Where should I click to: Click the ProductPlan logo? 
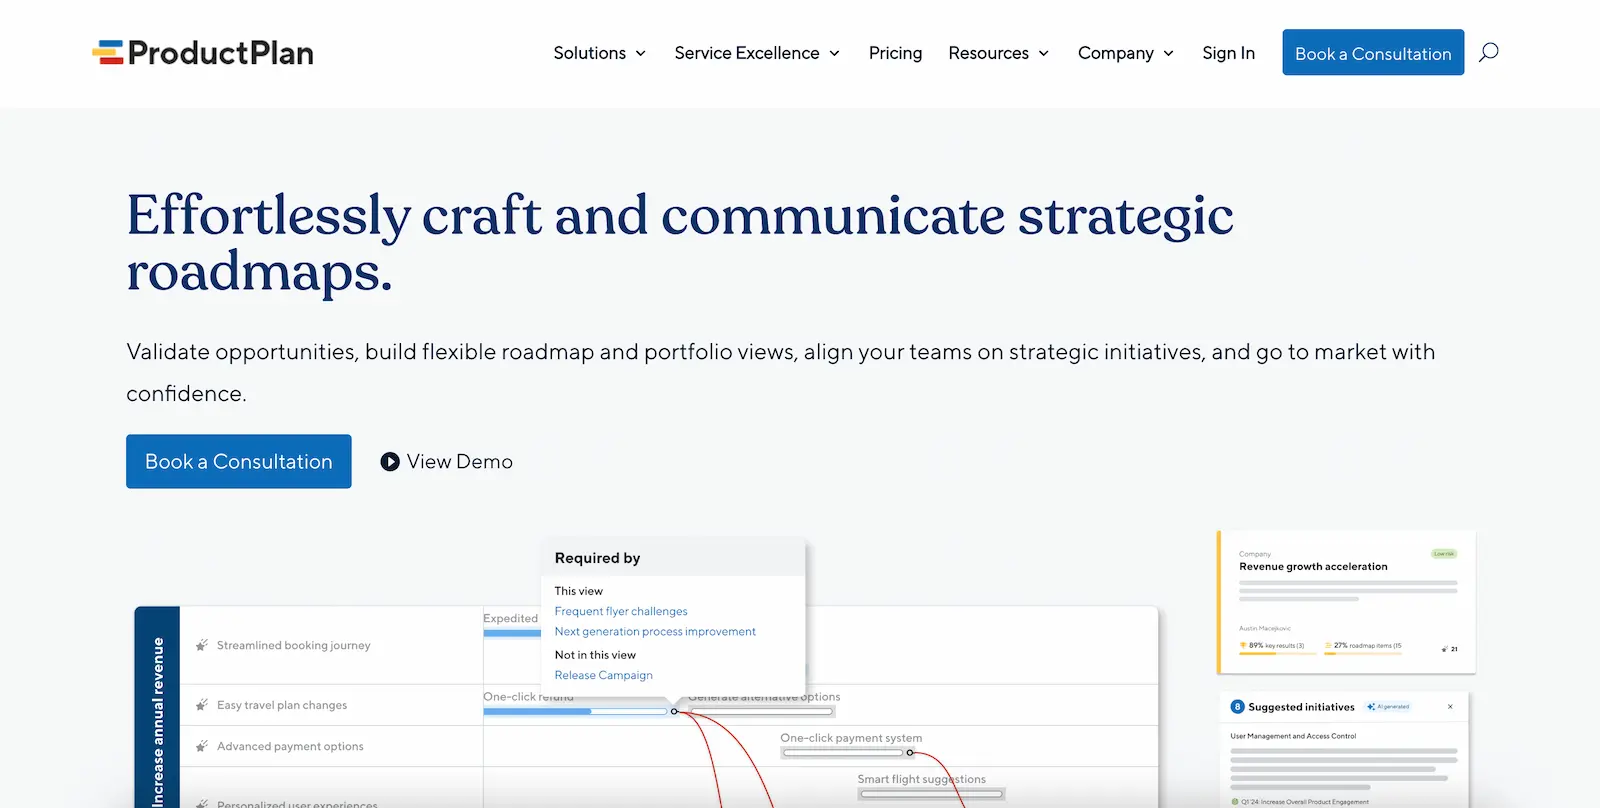(x=203, y=53)
